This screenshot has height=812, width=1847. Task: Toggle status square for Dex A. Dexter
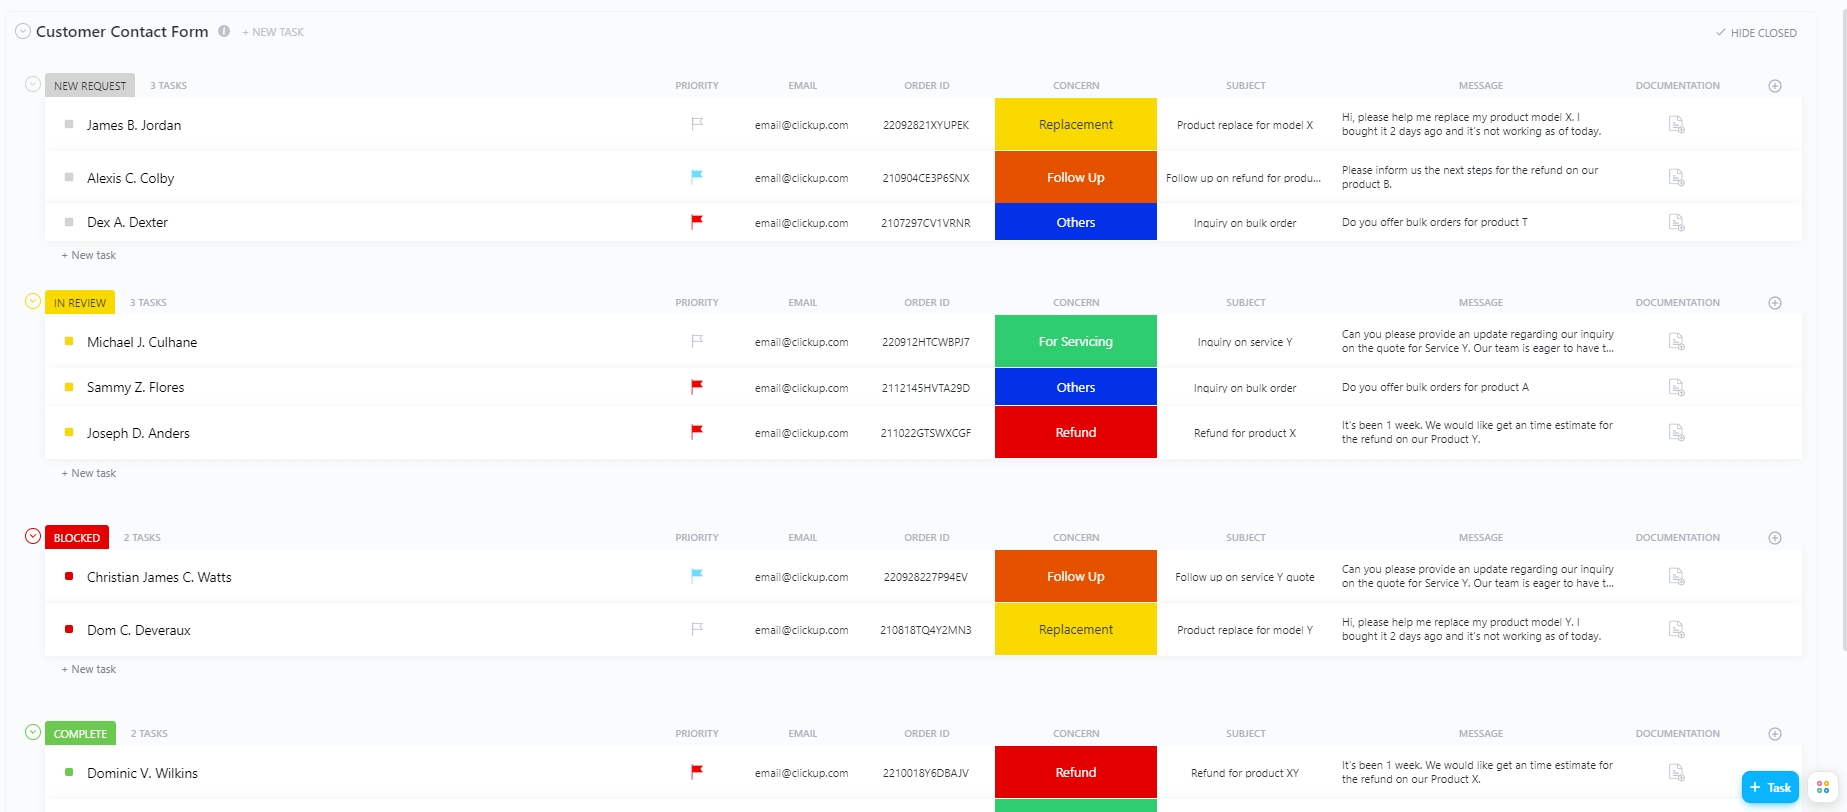69,222
